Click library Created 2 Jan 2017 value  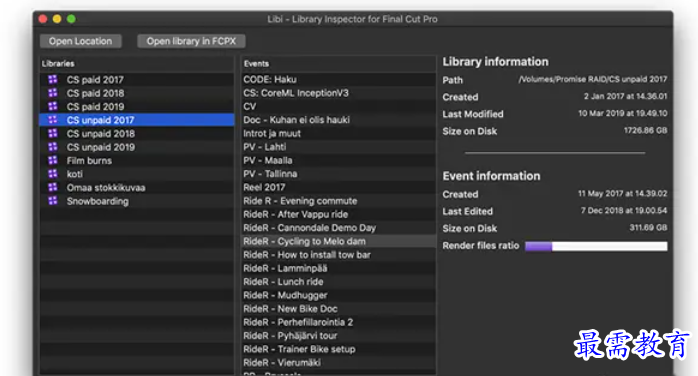pos(625,96)
